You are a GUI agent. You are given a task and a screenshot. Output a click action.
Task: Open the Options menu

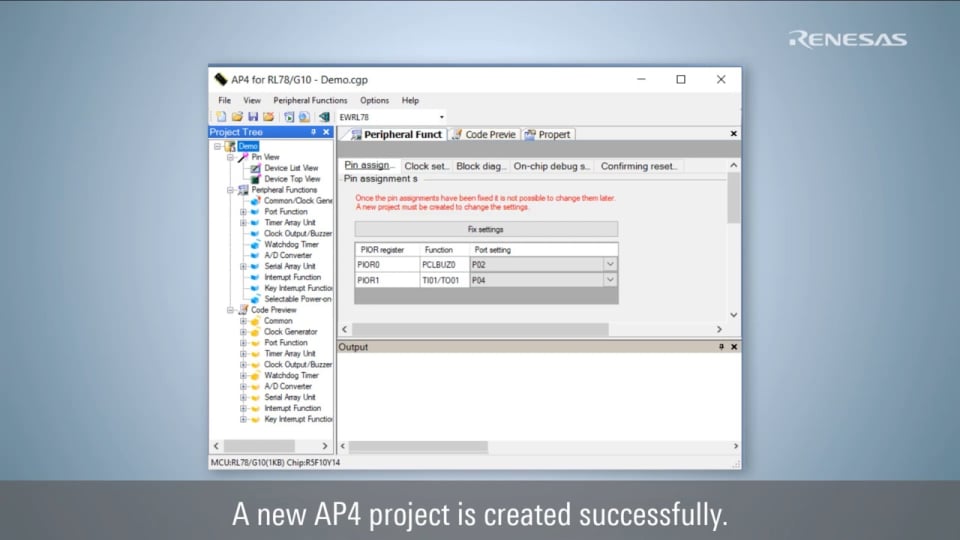pyautogui.click(x=374, y=100)
